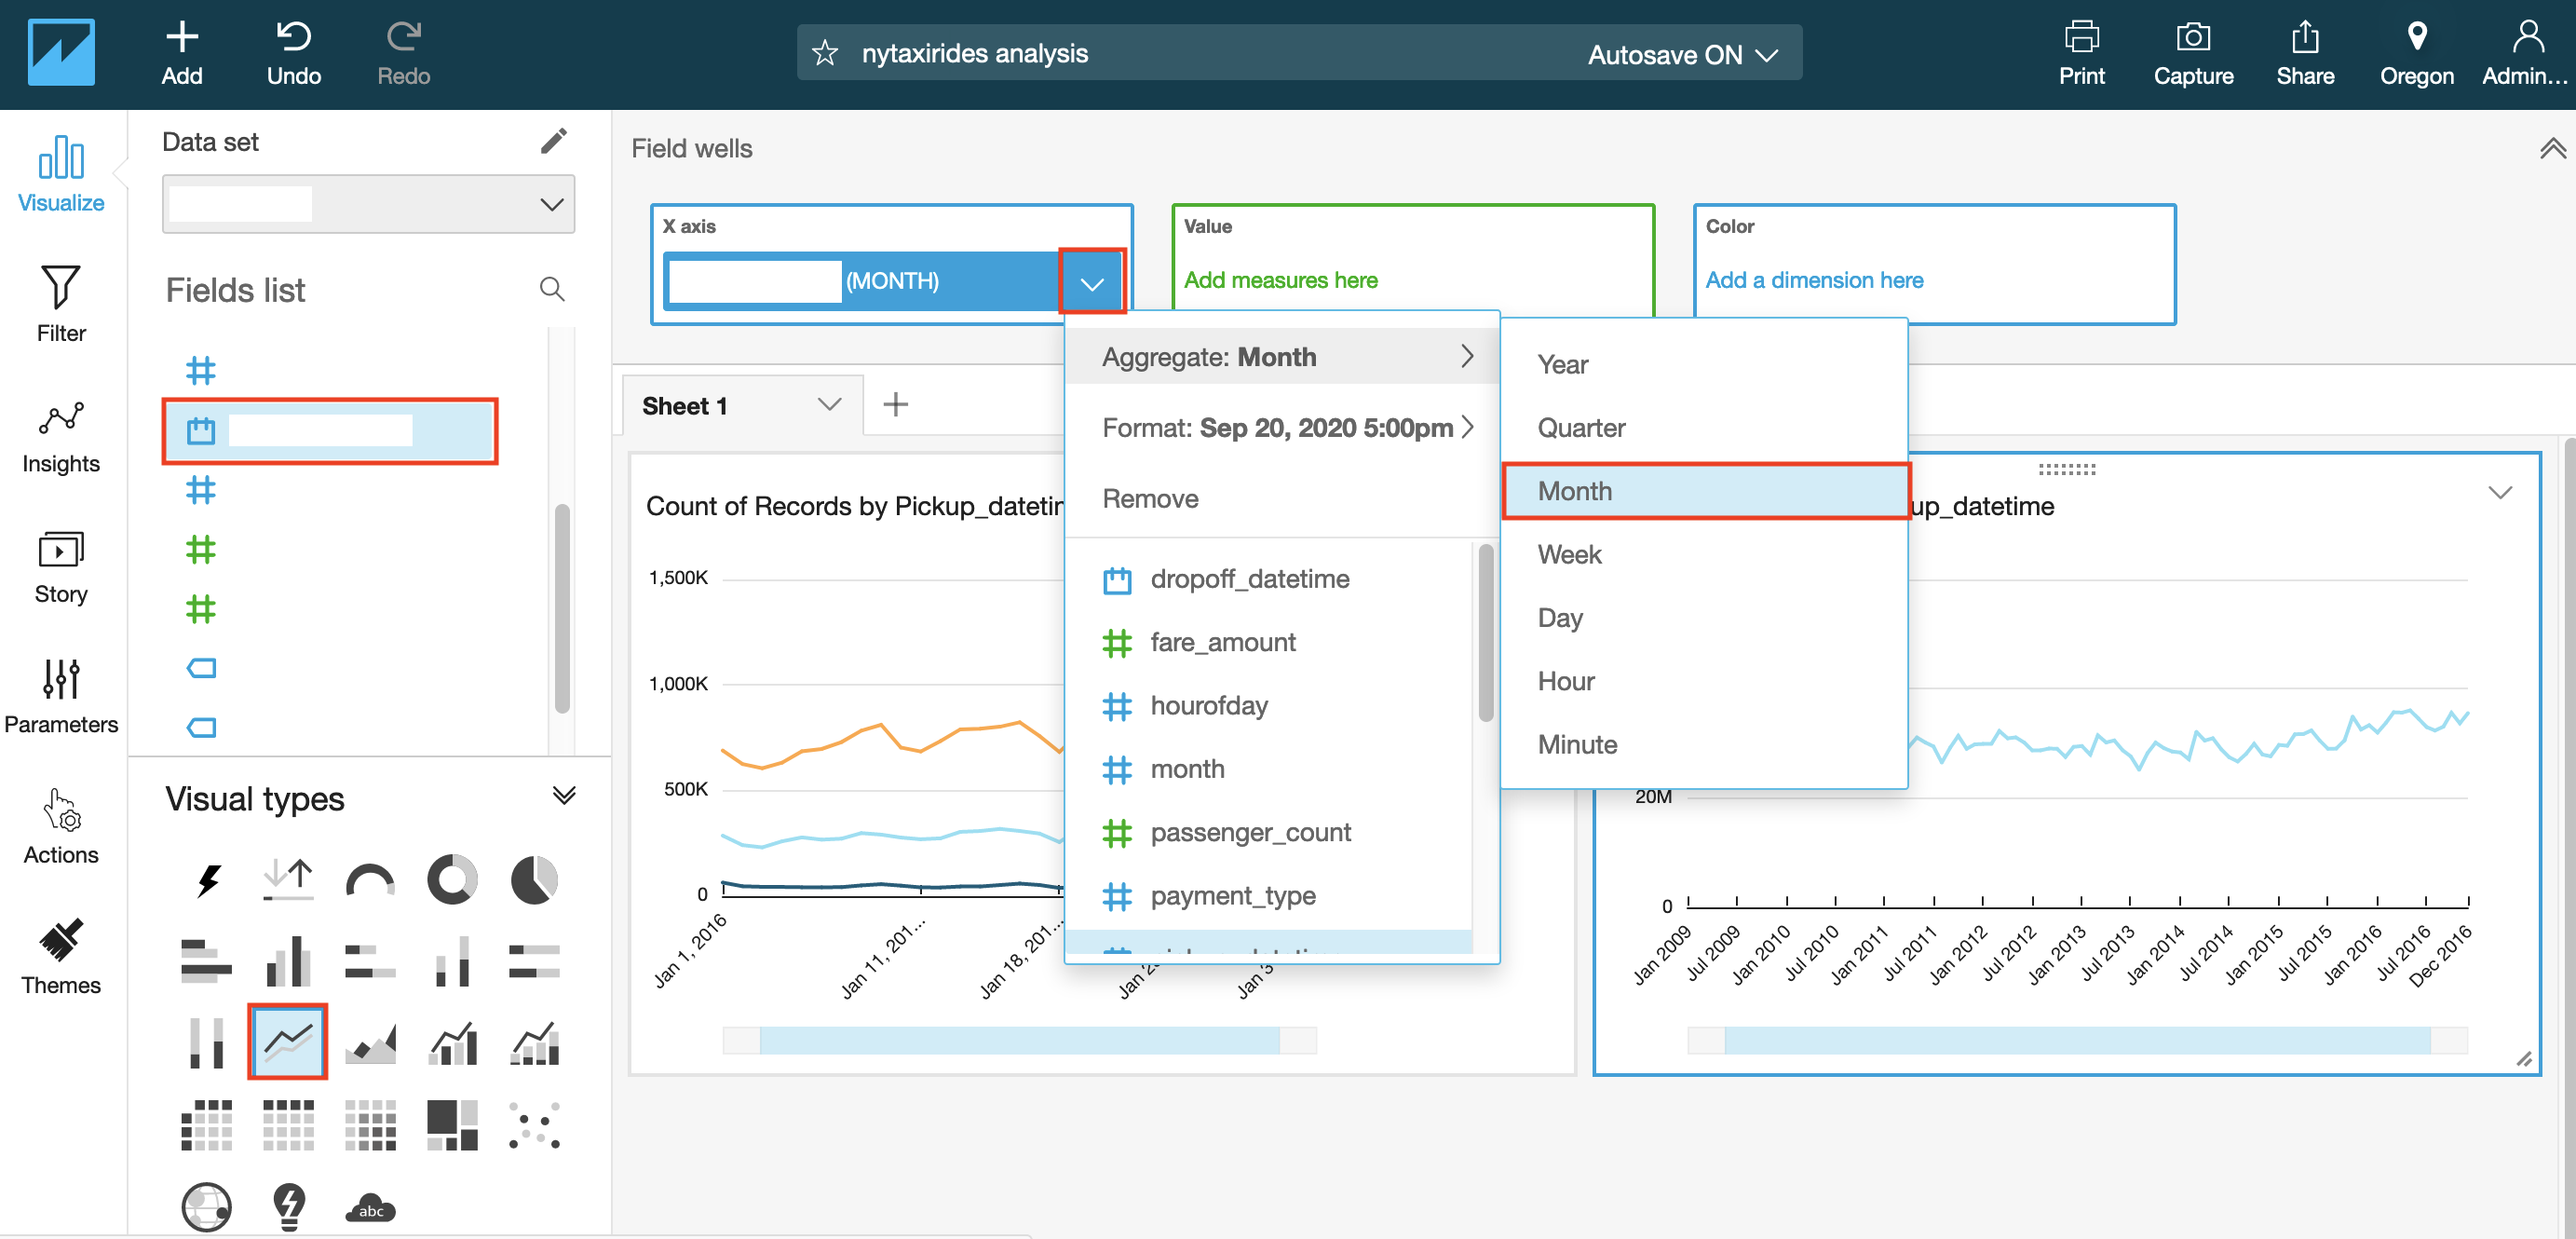
Task: Select the gauge chart visual type
Action: click(x=370, y=879)
